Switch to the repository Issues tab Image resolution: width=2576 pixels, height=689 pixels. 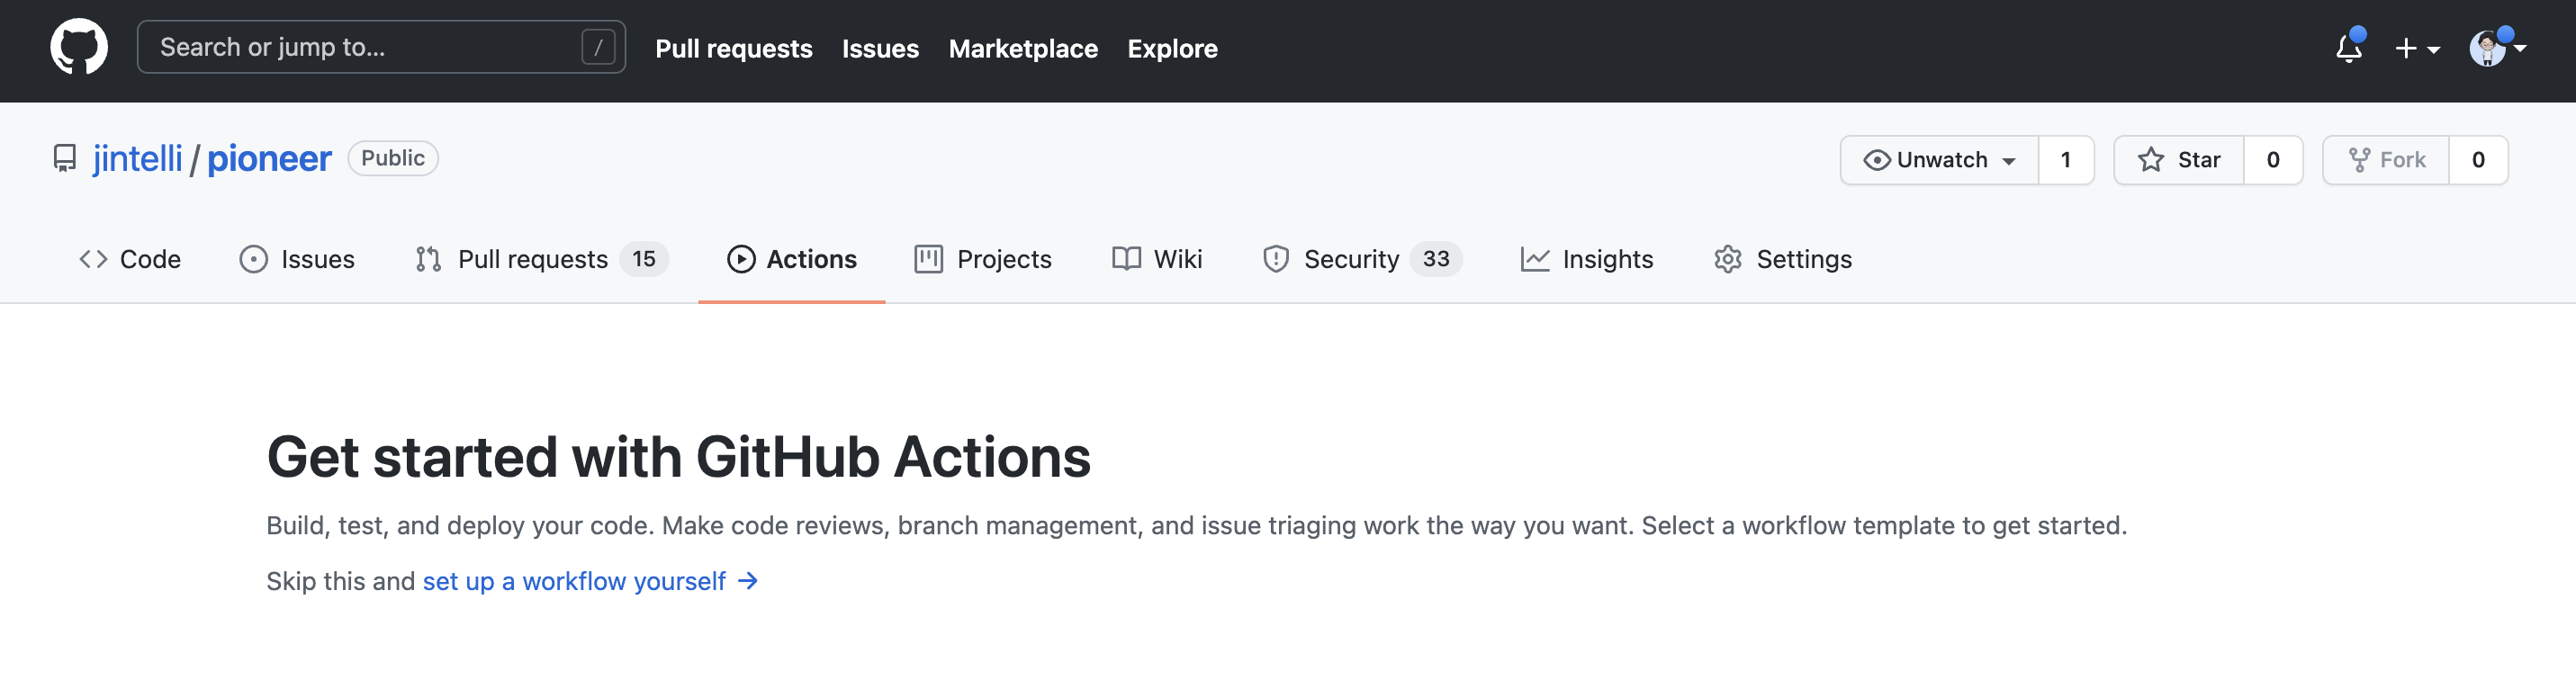[297, 259]
